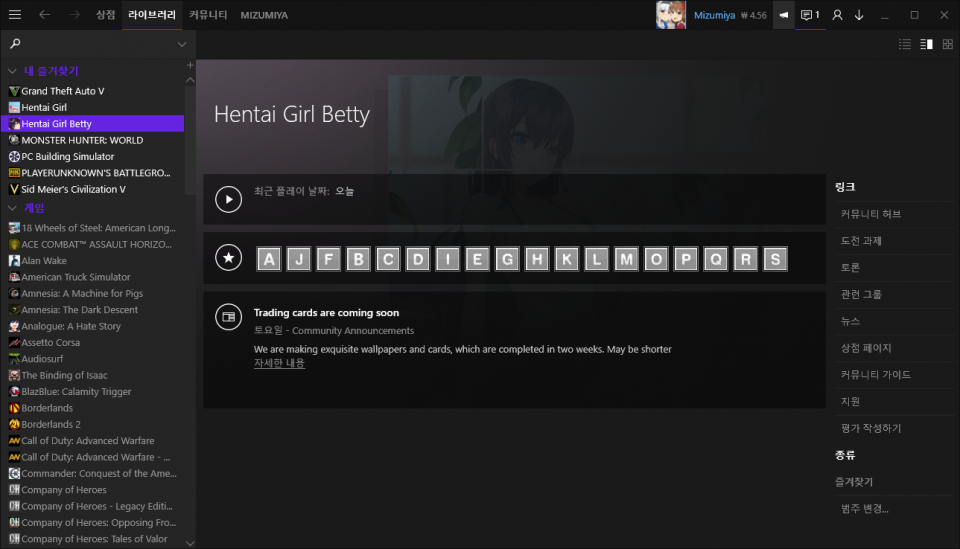This screenshot has width=960, height=549.
Task: Click 범주 변경... to change category
Action: [x=864, y=509]
